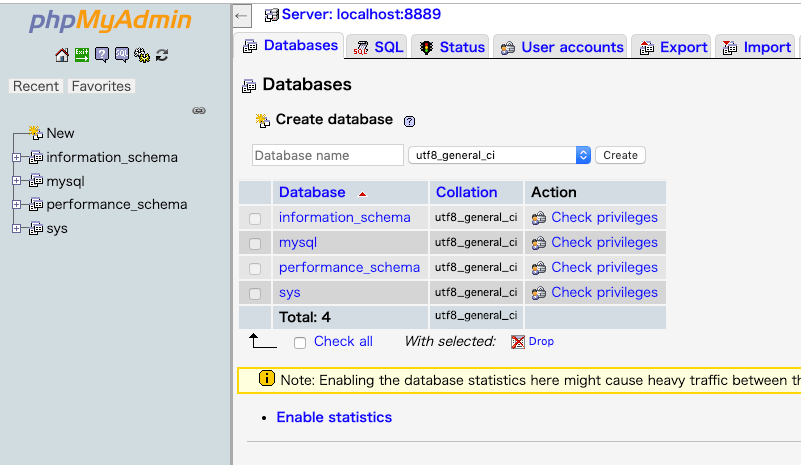Click the link chain icon in sidebar

click(x=199, y=110)
